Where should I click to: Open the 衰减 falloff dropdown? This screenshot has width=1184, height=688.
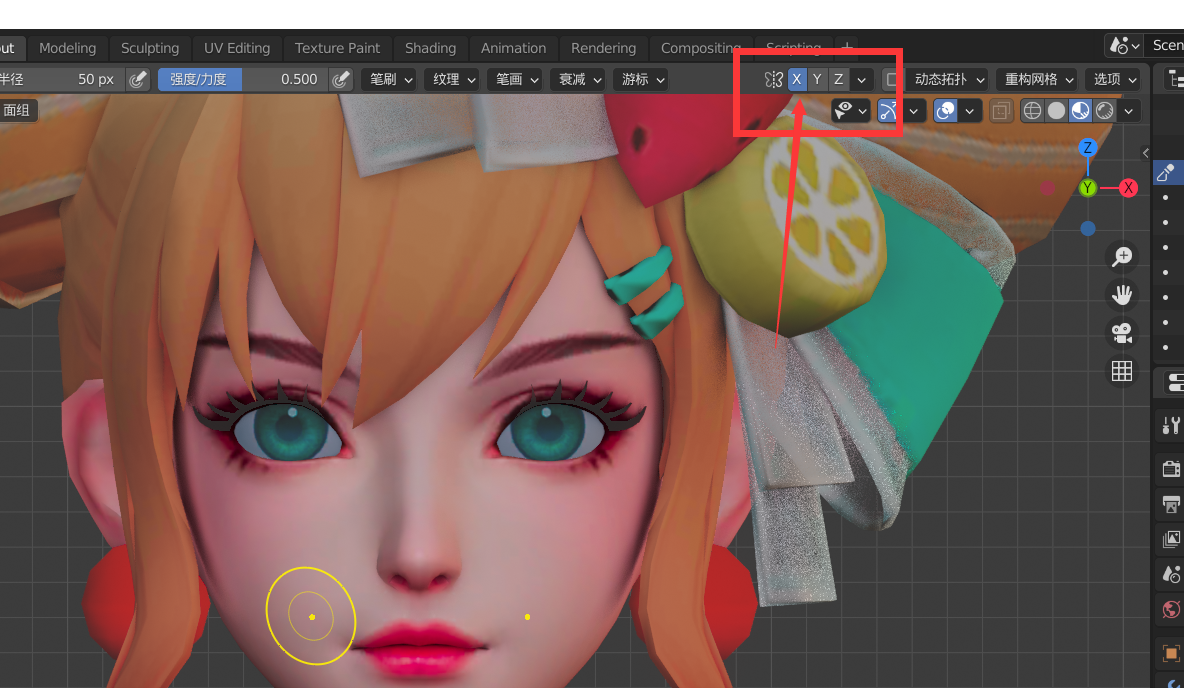click(577, 79)
